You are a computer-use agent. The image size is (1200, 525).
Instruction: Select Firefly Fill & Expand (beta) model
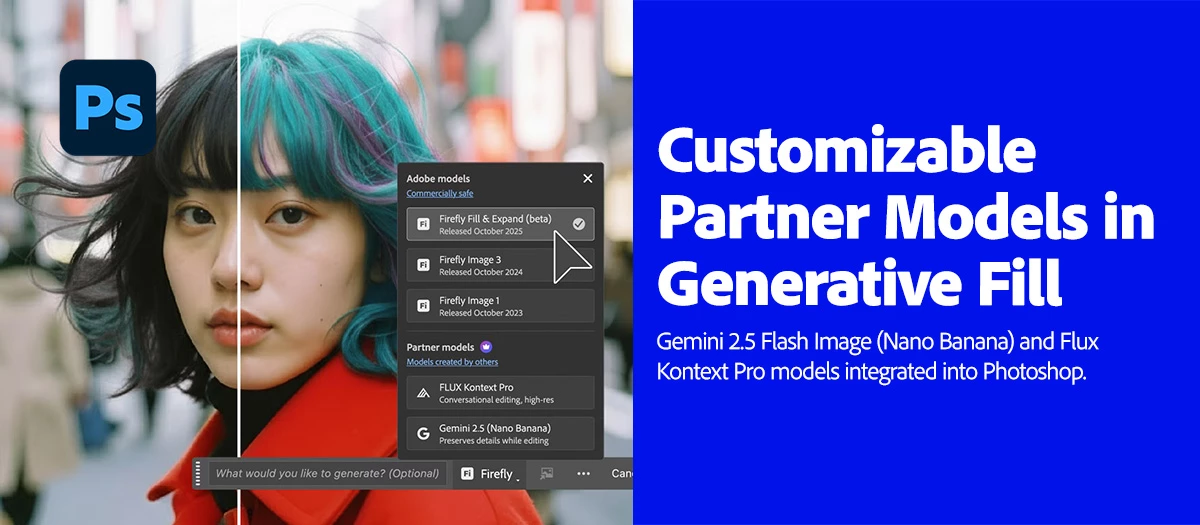coord(500,224)
